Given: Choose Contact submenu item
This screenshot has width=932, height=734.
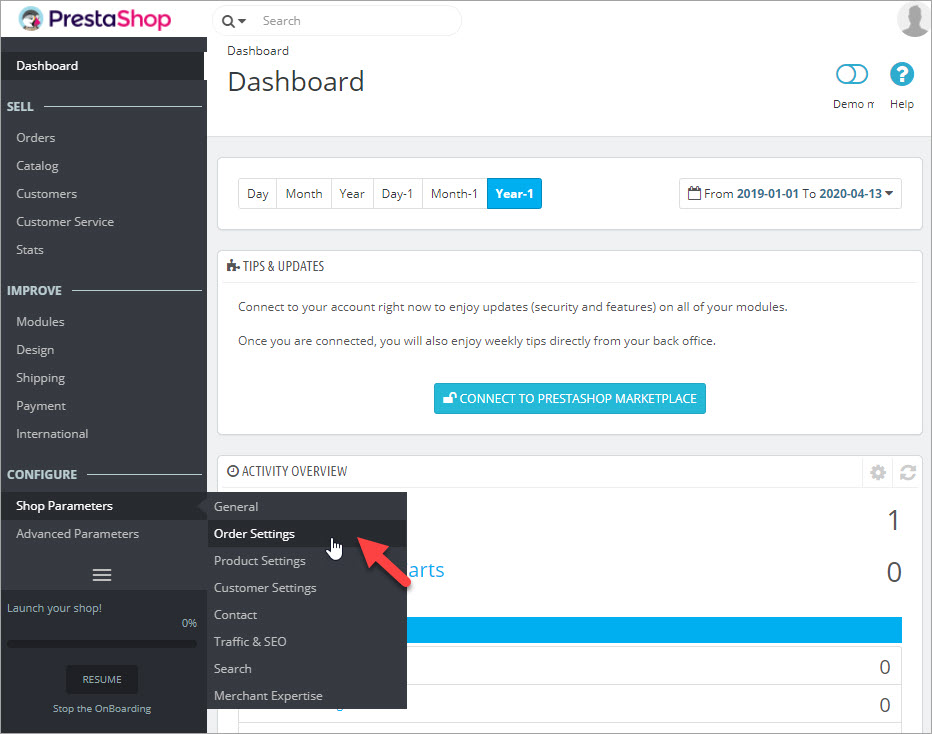Looking at the screenshot, I should [307, 615].
